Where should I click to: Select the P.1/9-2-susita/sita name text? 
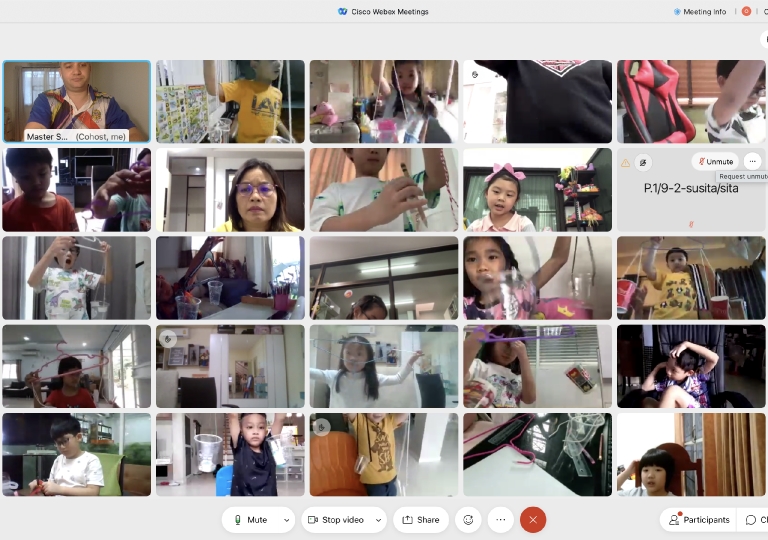691,188
